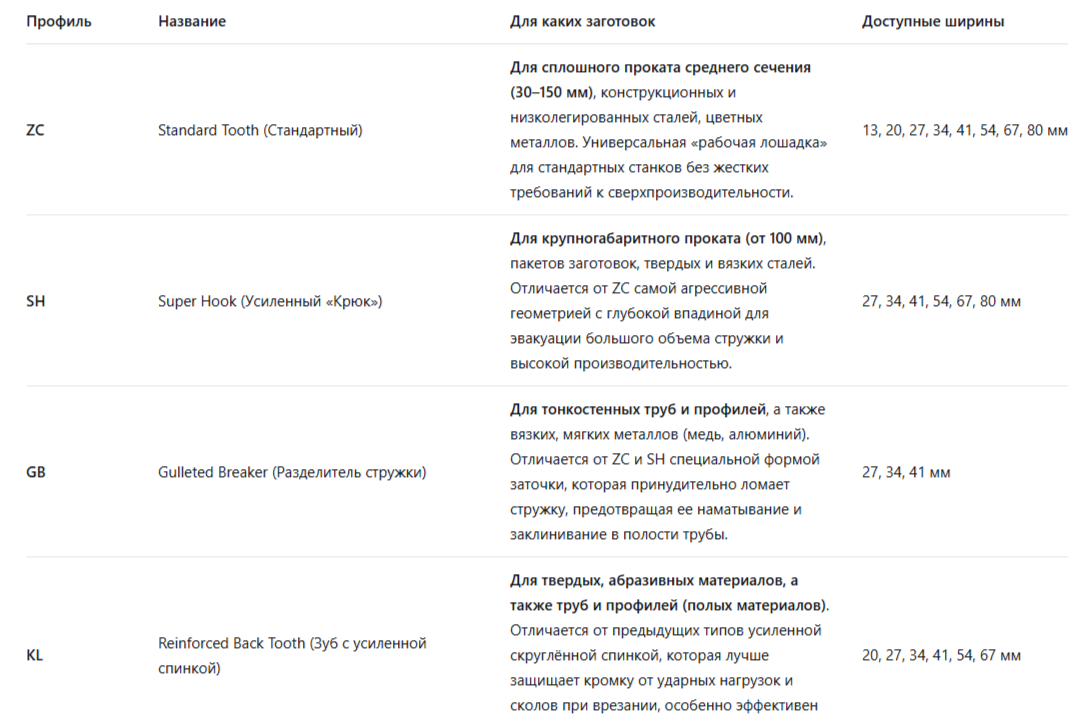Click the Standard Tooth (Стандартный) name

260,130
